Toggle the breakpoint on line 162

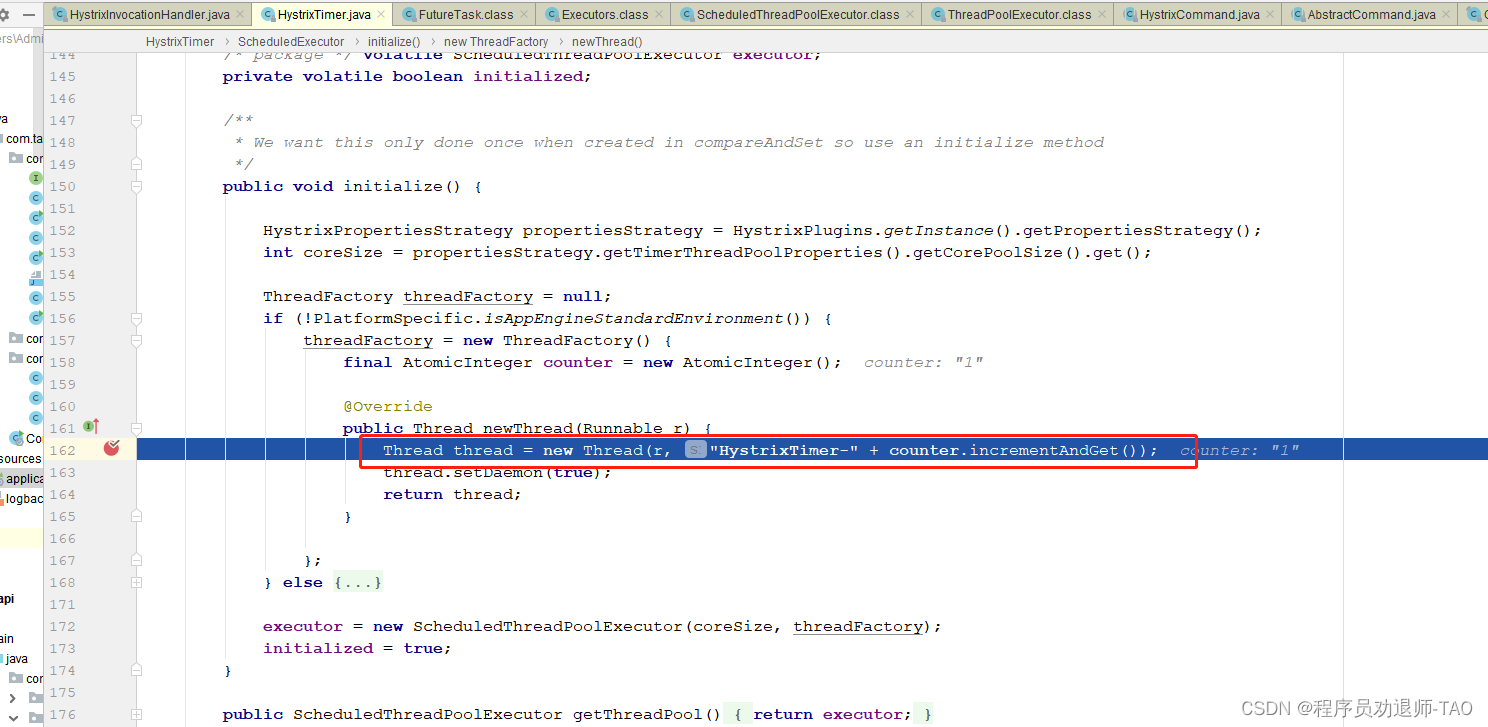pyautogui.click(x=112, y=449)
